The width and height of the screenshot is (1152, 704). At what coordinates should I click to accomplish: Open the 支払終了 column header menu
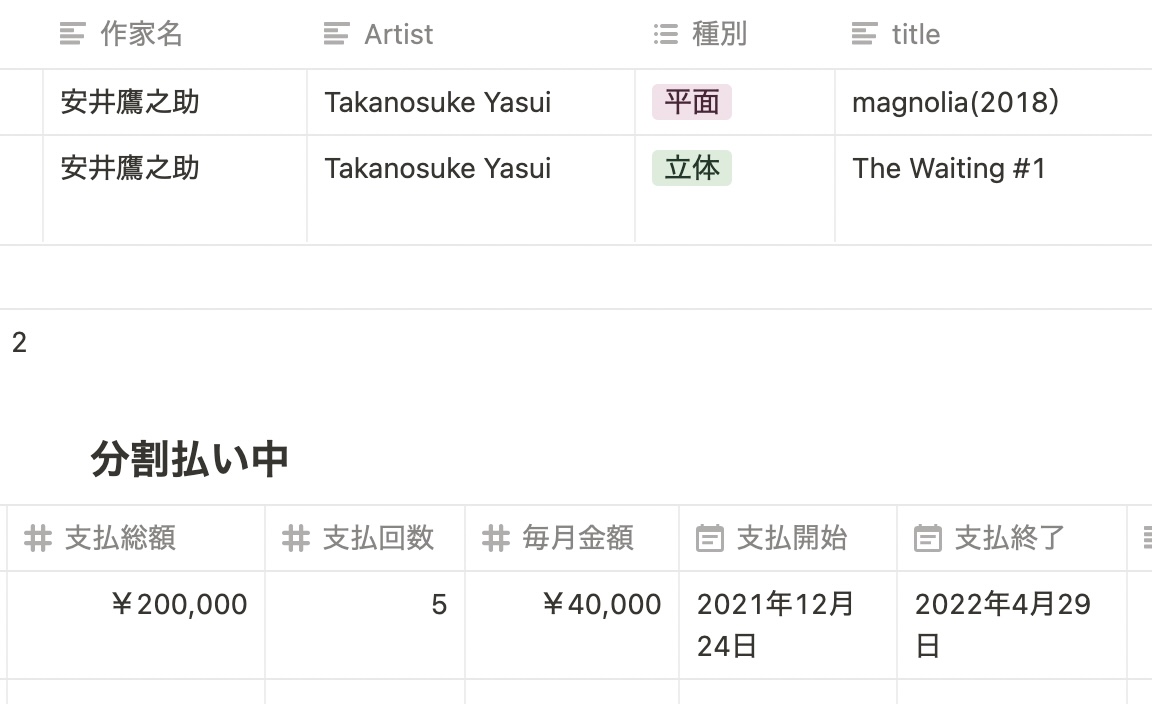click(1012, 538)
